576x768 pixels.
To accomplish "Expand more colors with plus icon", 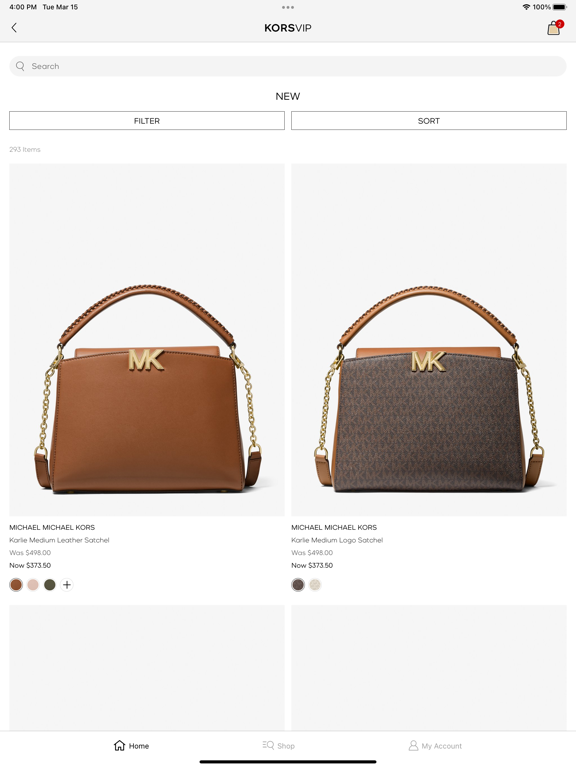I will pyautogui.click(x=67, y=584).
